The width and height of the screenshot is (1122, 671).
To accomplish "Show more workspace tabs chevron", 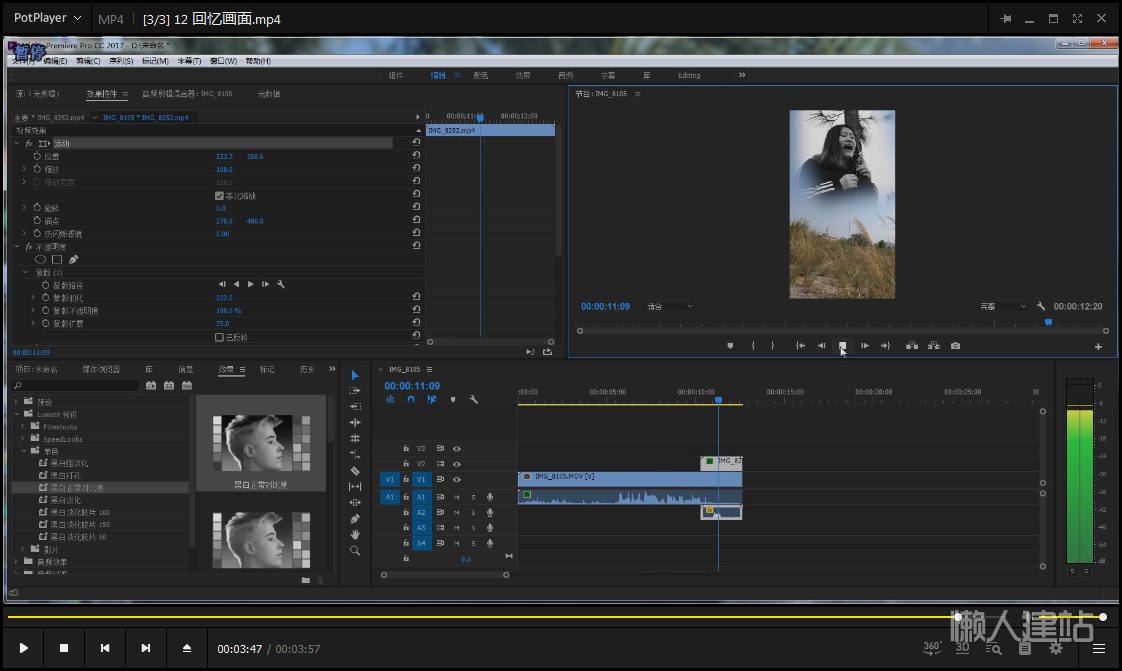I will 742,74.
